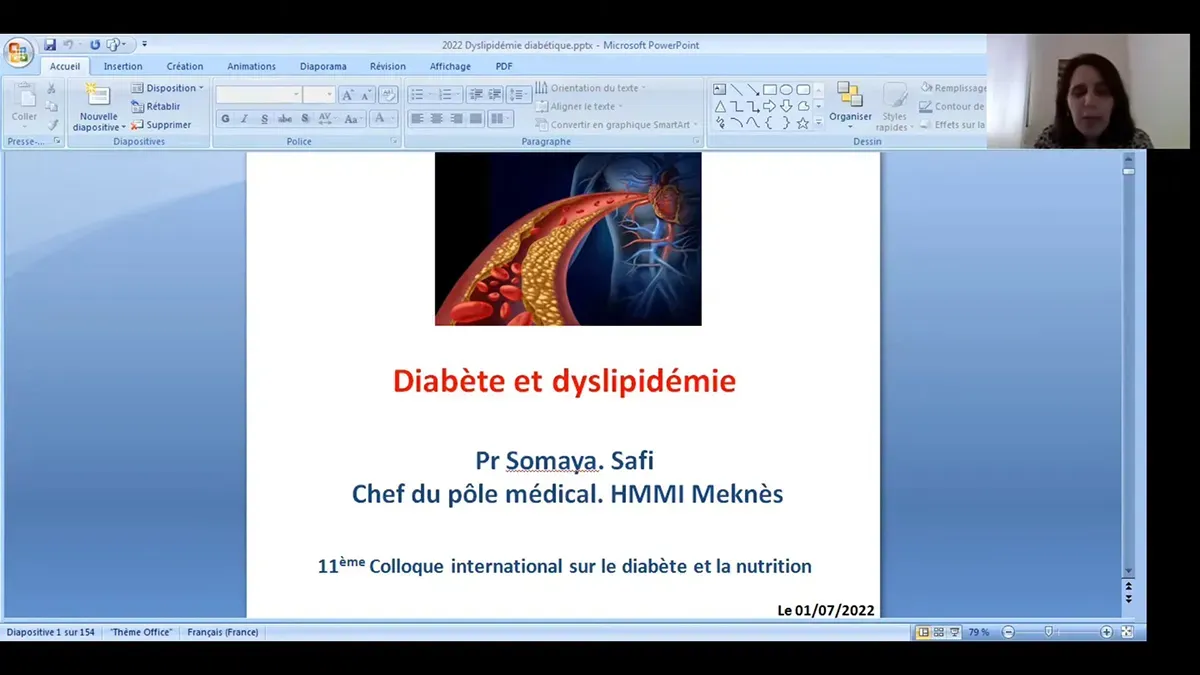Open the font name combo box
The width and height of the screenshot is (1200, 675).
tap(258, 94)
